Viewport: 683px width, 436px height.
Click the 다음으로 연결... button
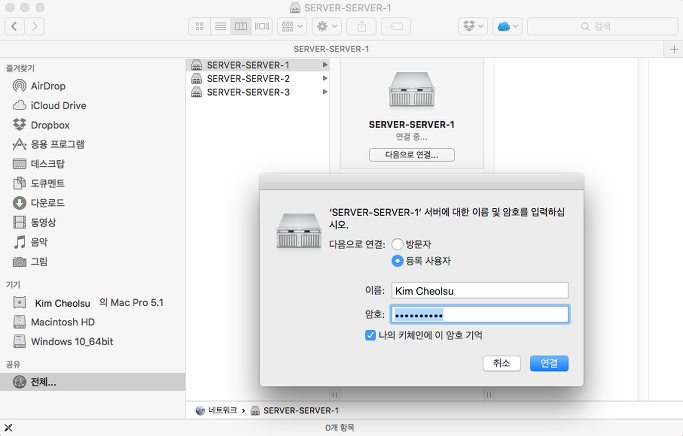412,155
